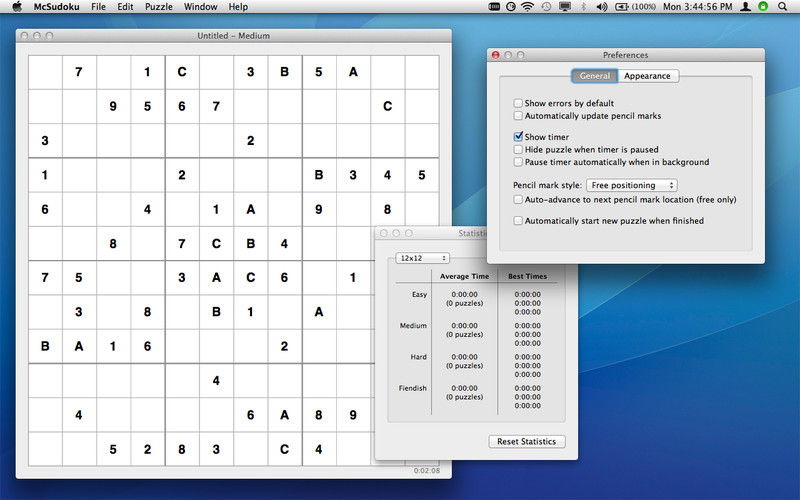The image size is (800, 500).
Task: Click the Average Time column header
Action: point(464,276)
